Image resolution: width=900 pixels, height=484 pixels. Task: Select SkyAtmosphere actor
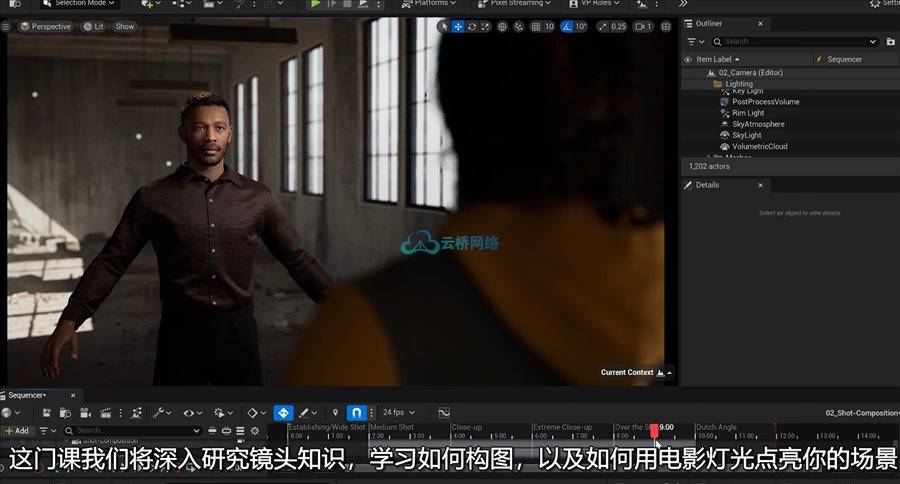[x=758, y=124]
